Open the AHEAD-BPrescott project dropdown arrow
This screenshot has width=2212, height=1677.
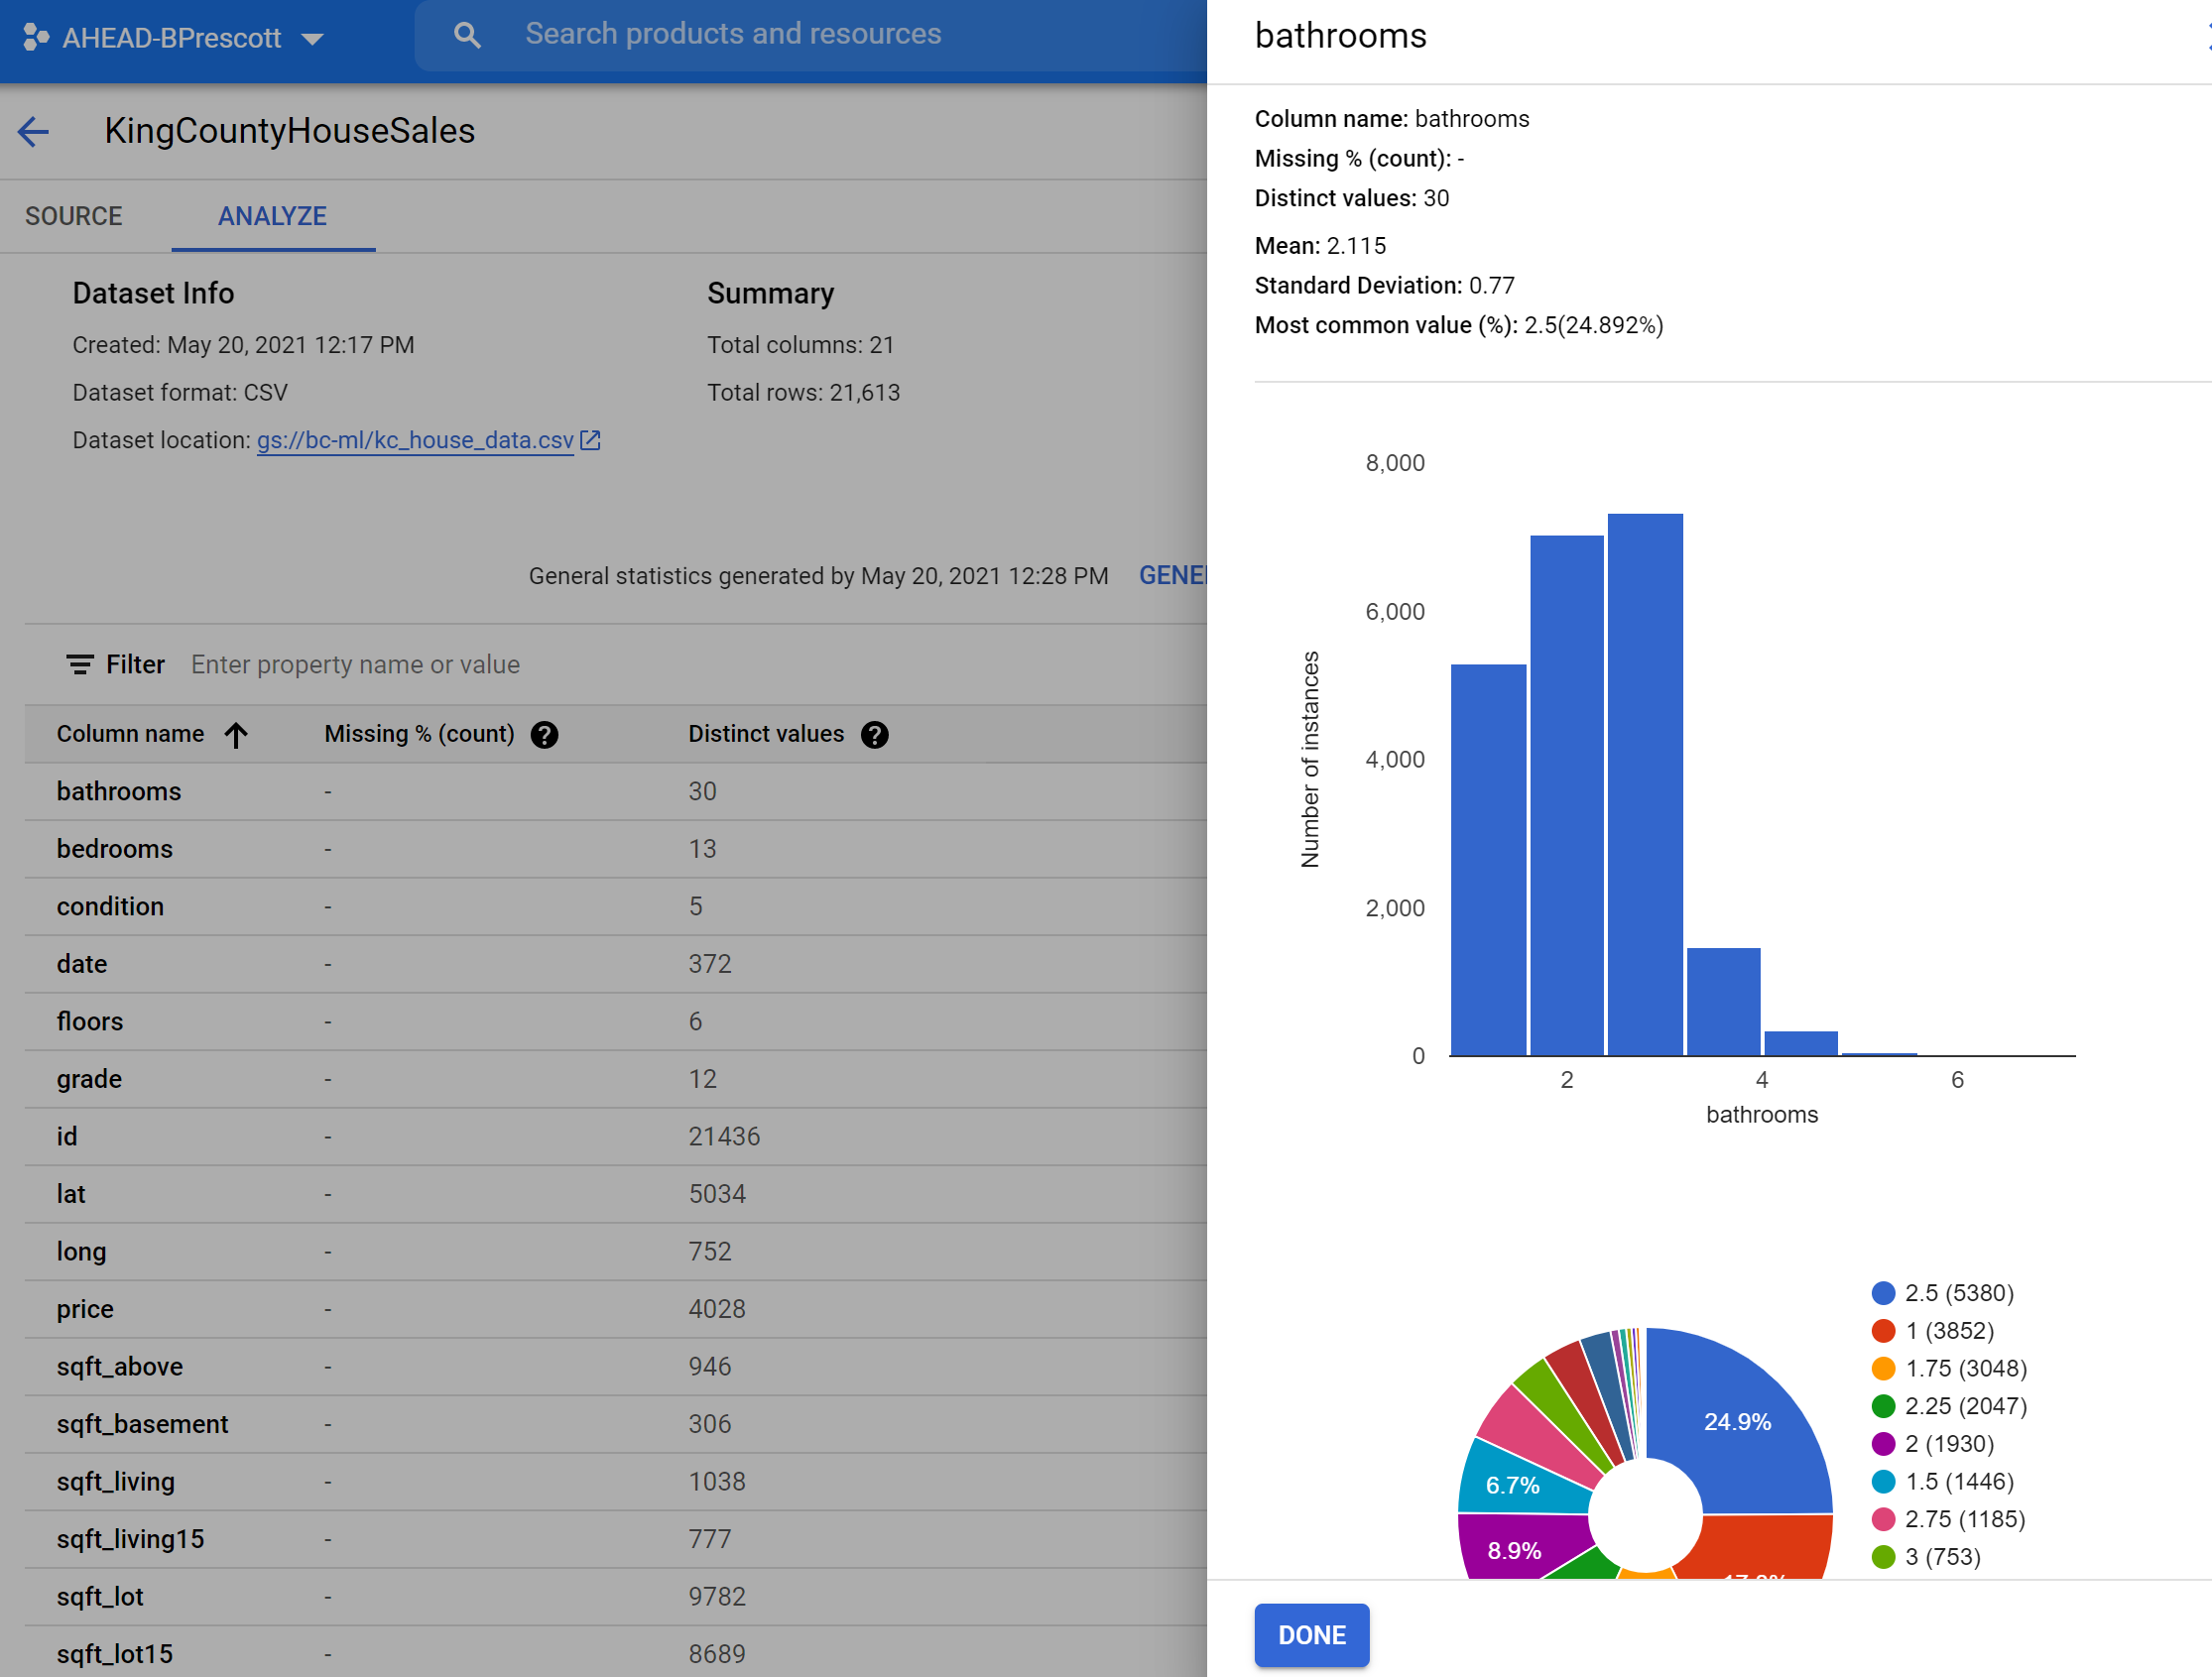point(312,39)
